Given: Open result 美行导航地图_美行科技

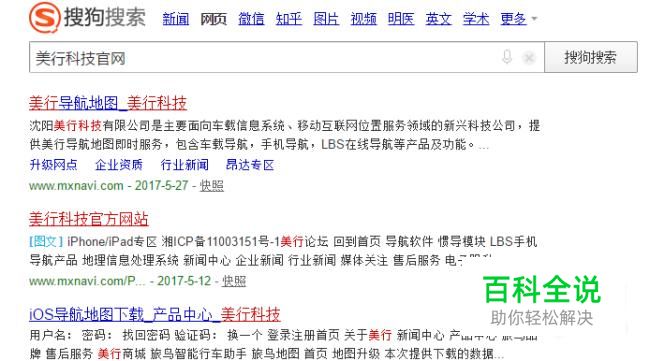Looking at the screenshot, I should [108, 103].
